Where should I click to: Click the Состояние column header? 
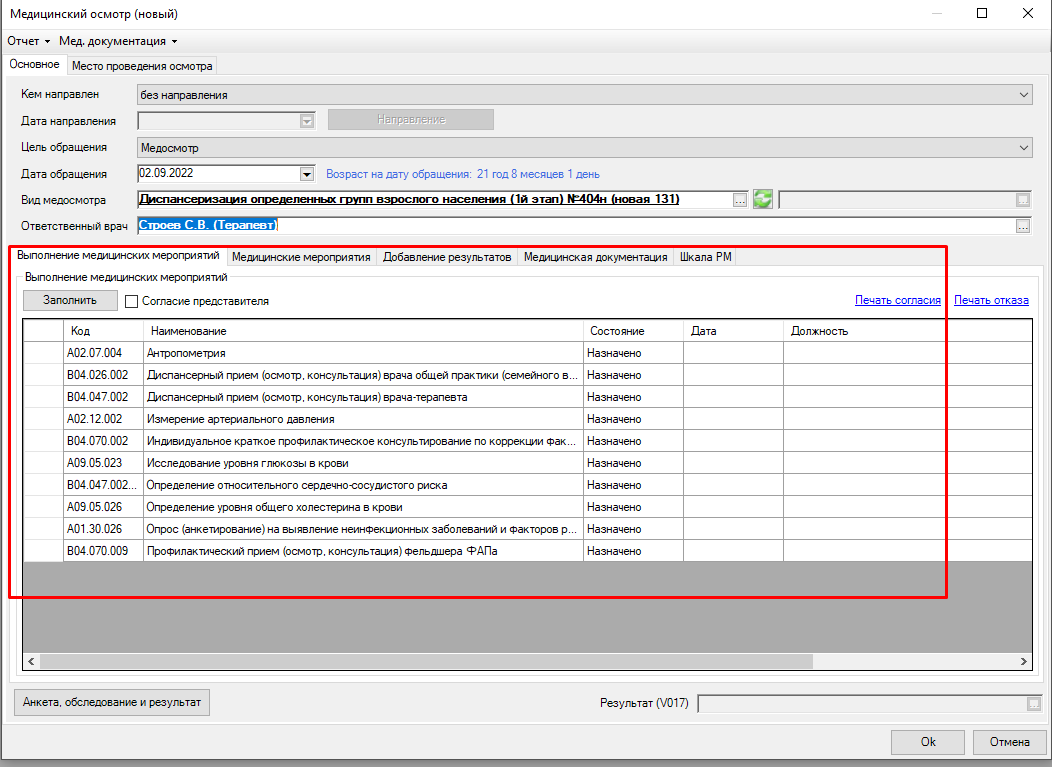click(x=633, y=331)
